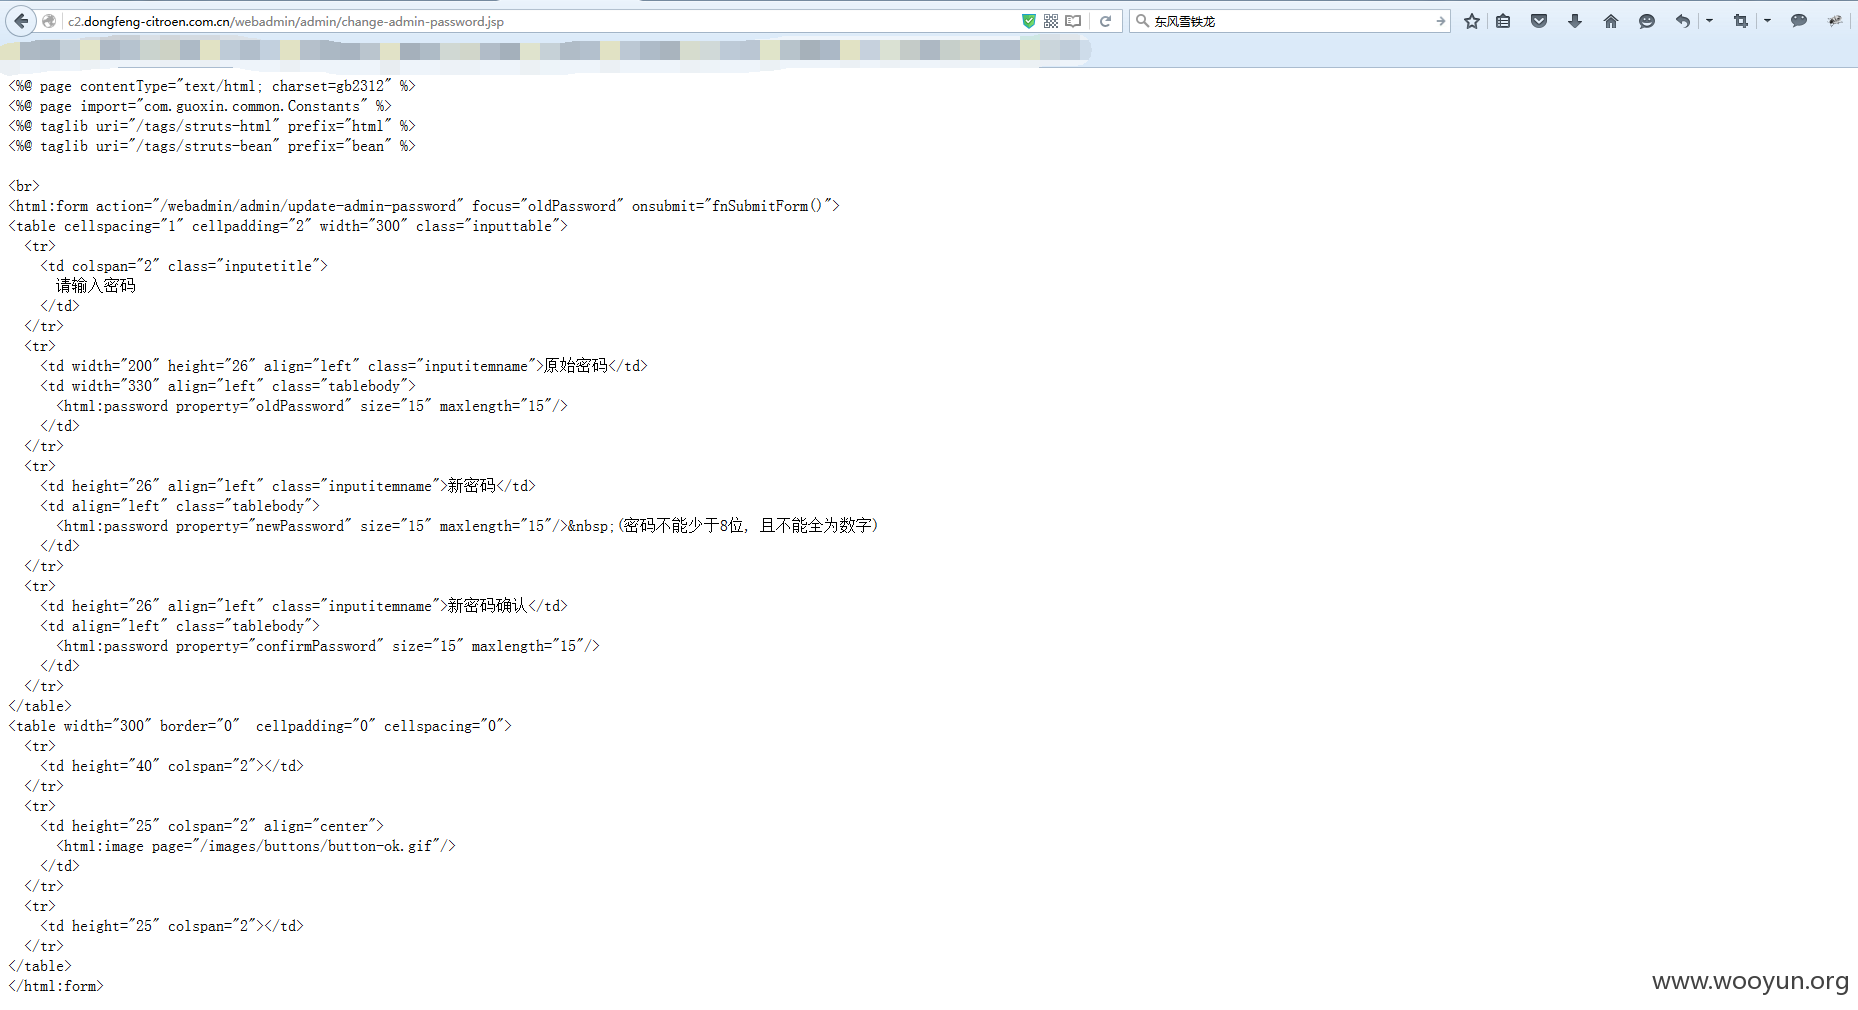Focus the URL address bar
The image size is (1858, 1010).
pyautogui.click(x=540, y=21)
